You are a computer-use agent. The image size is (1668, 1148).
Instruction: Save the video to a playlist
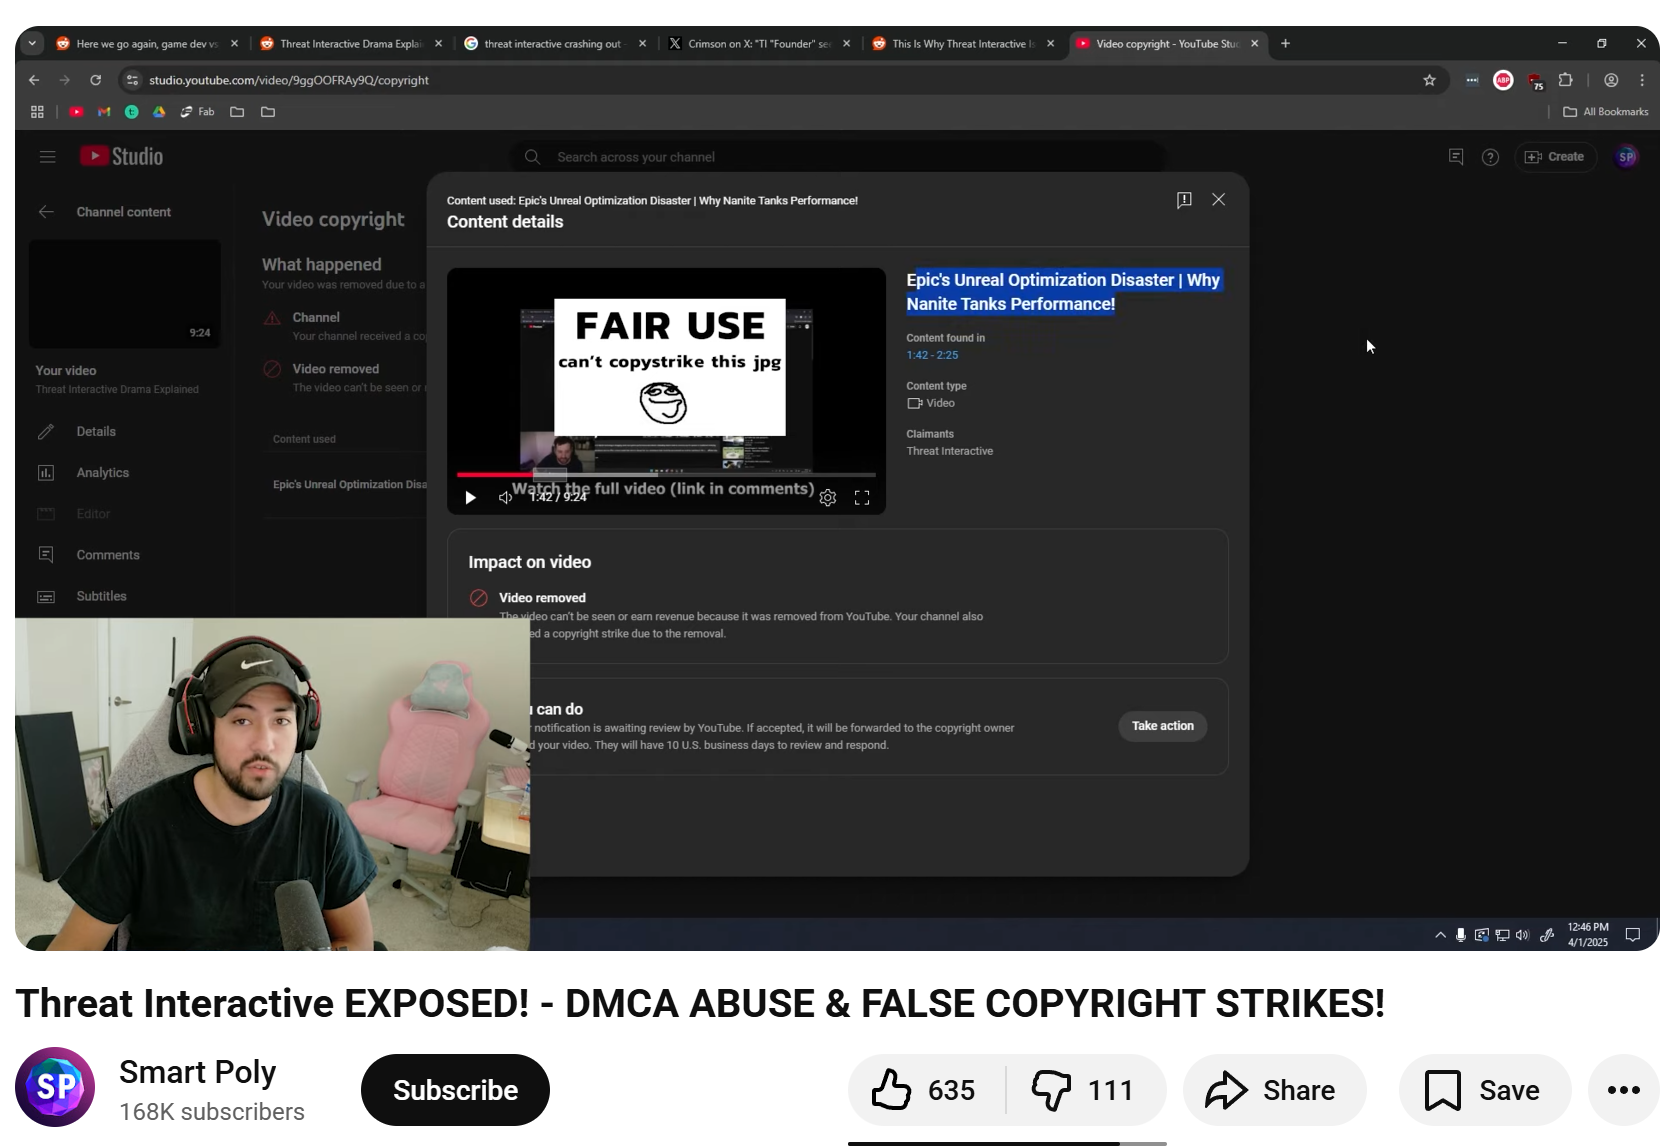(x=1485, y=1090)
